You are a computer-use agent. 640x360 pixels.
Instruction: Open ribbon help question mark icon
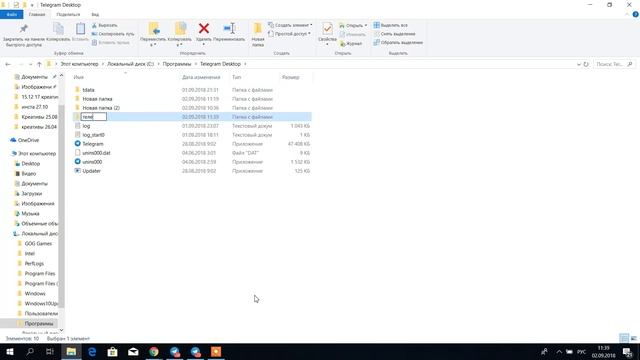click(636, 14)
